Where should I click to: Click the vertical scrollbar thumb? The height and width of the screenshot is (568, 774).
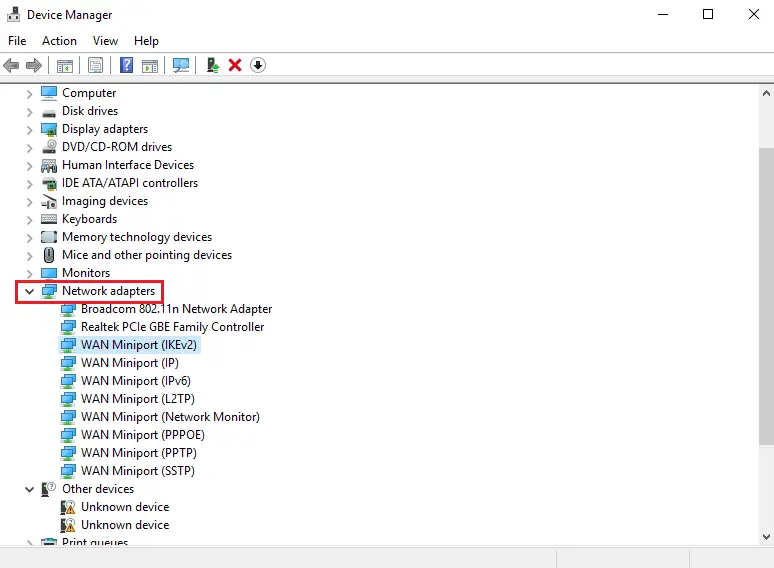click(x=766, y=296)
